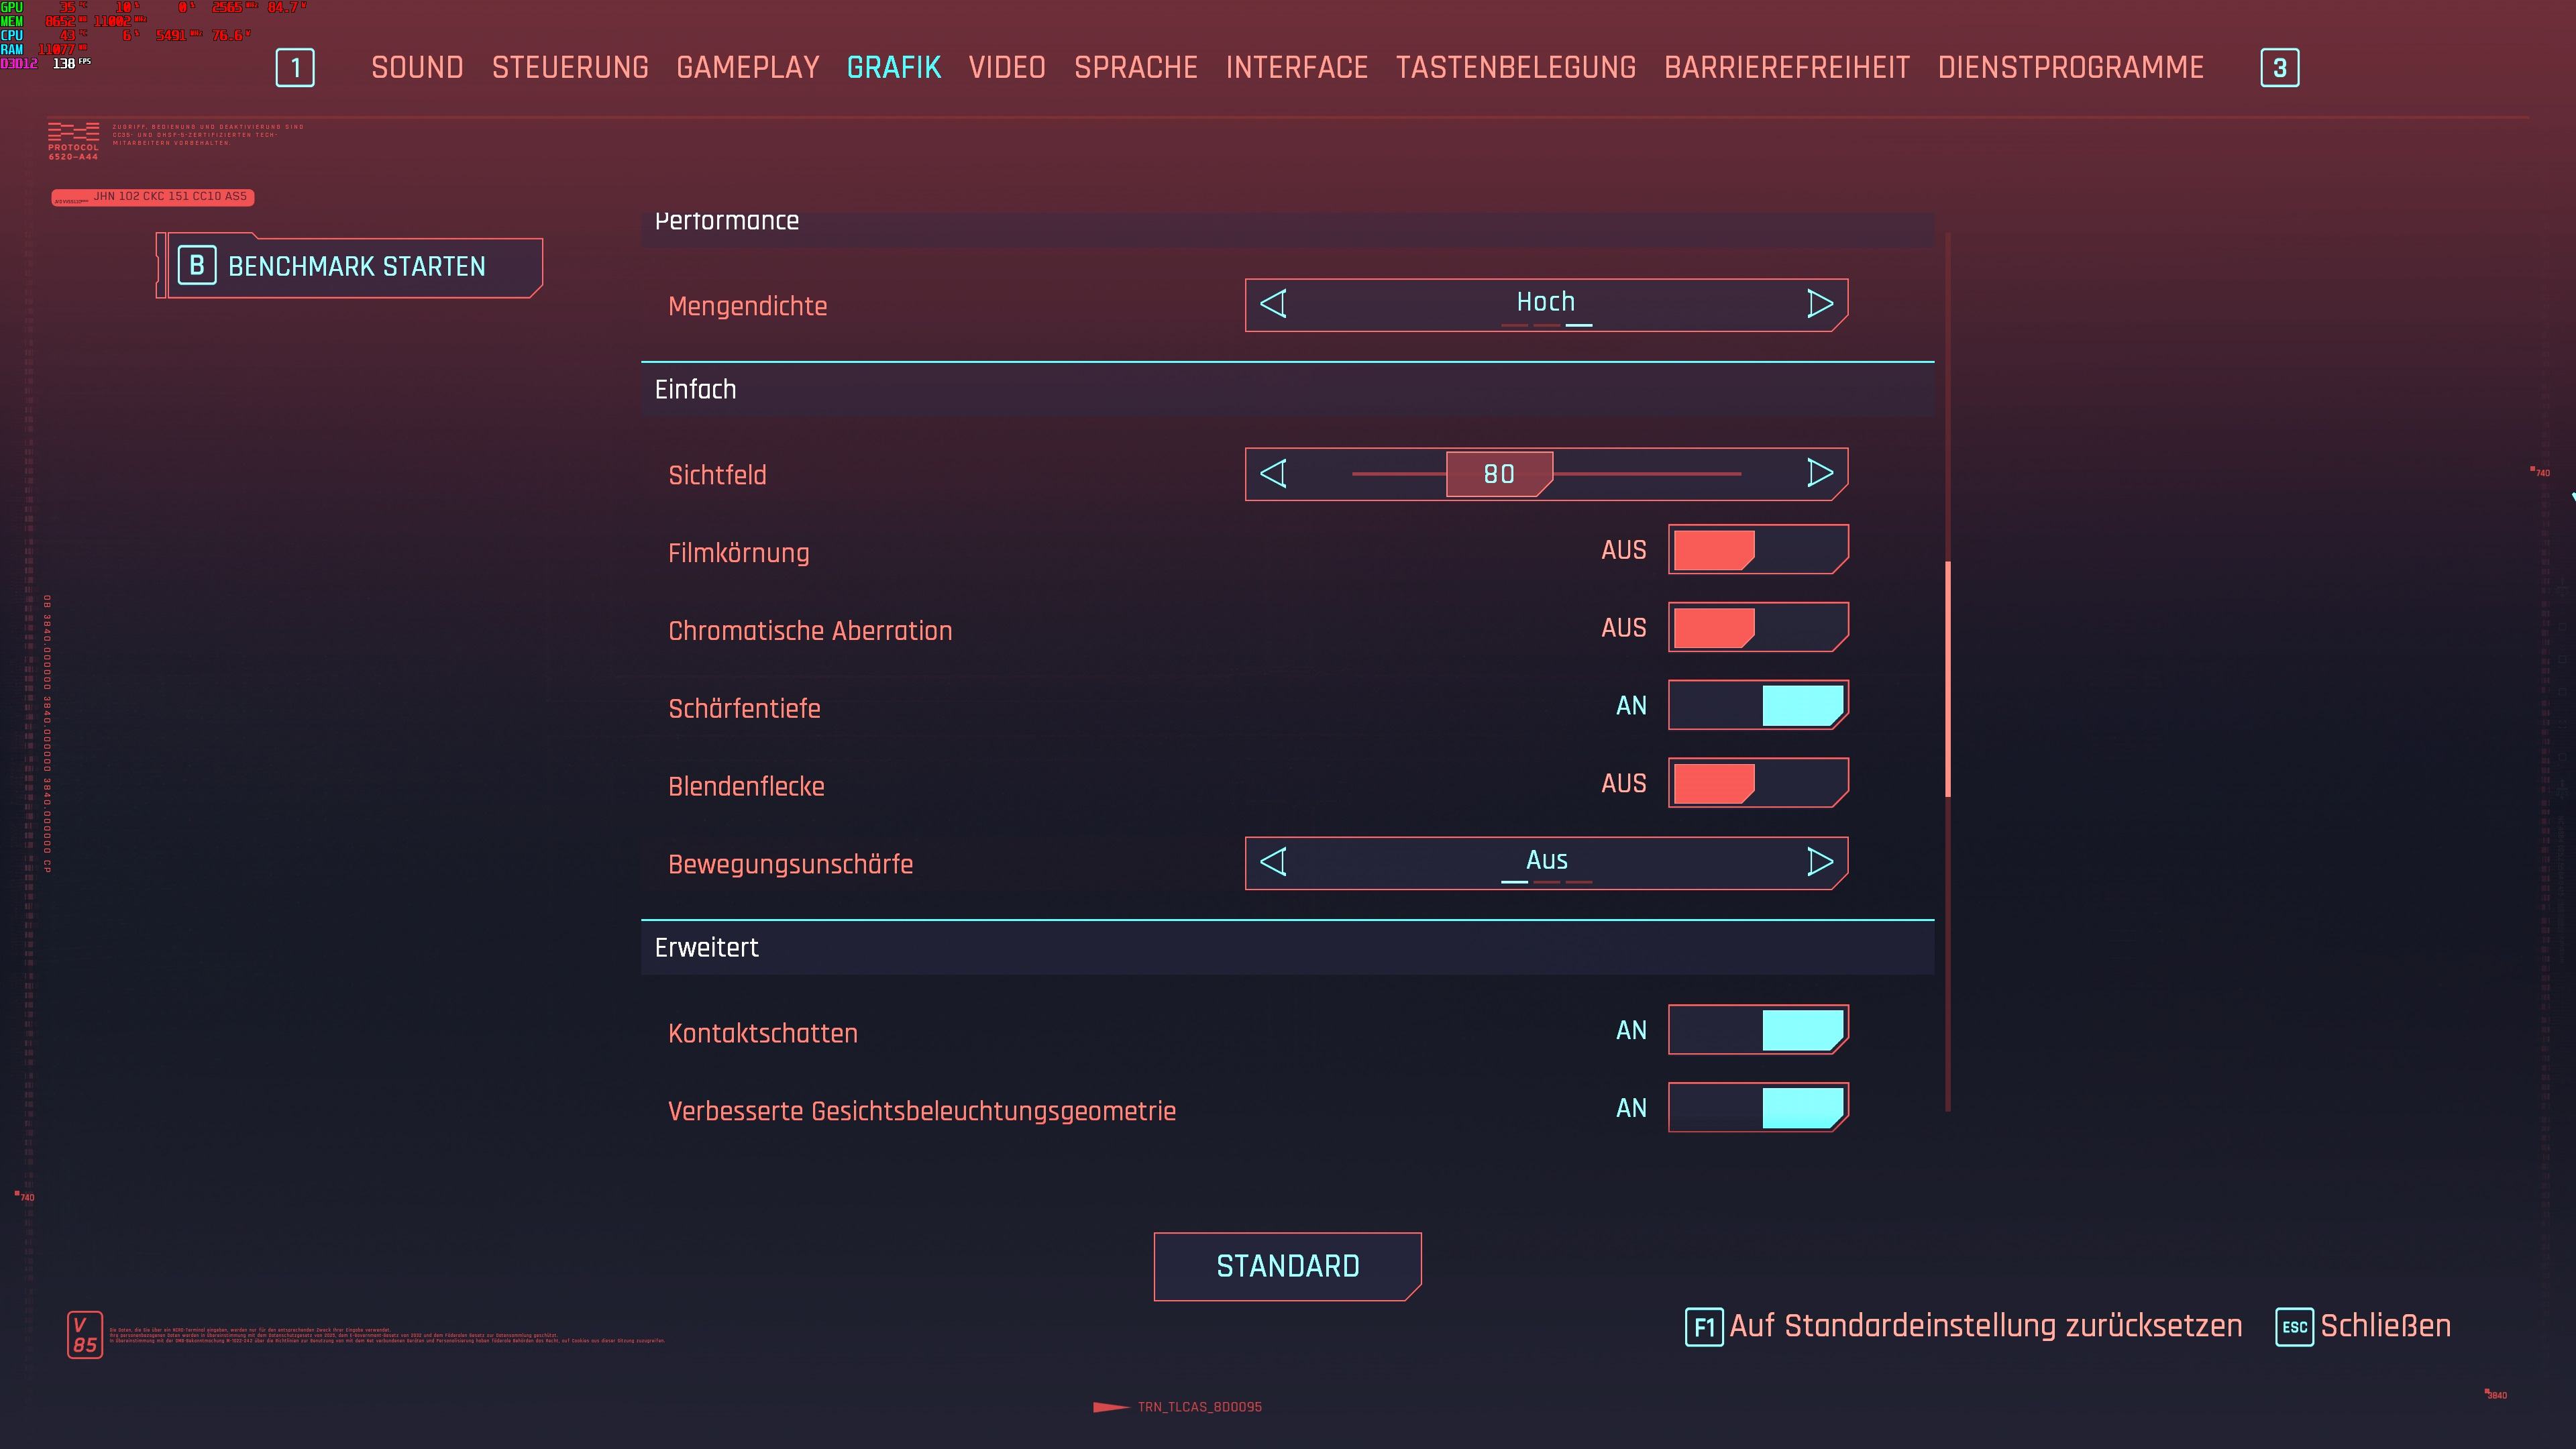Decrease Sichtfeld with the left arrow
The height and width of the screenshot is (1449, 2576).
point(1273,473)
